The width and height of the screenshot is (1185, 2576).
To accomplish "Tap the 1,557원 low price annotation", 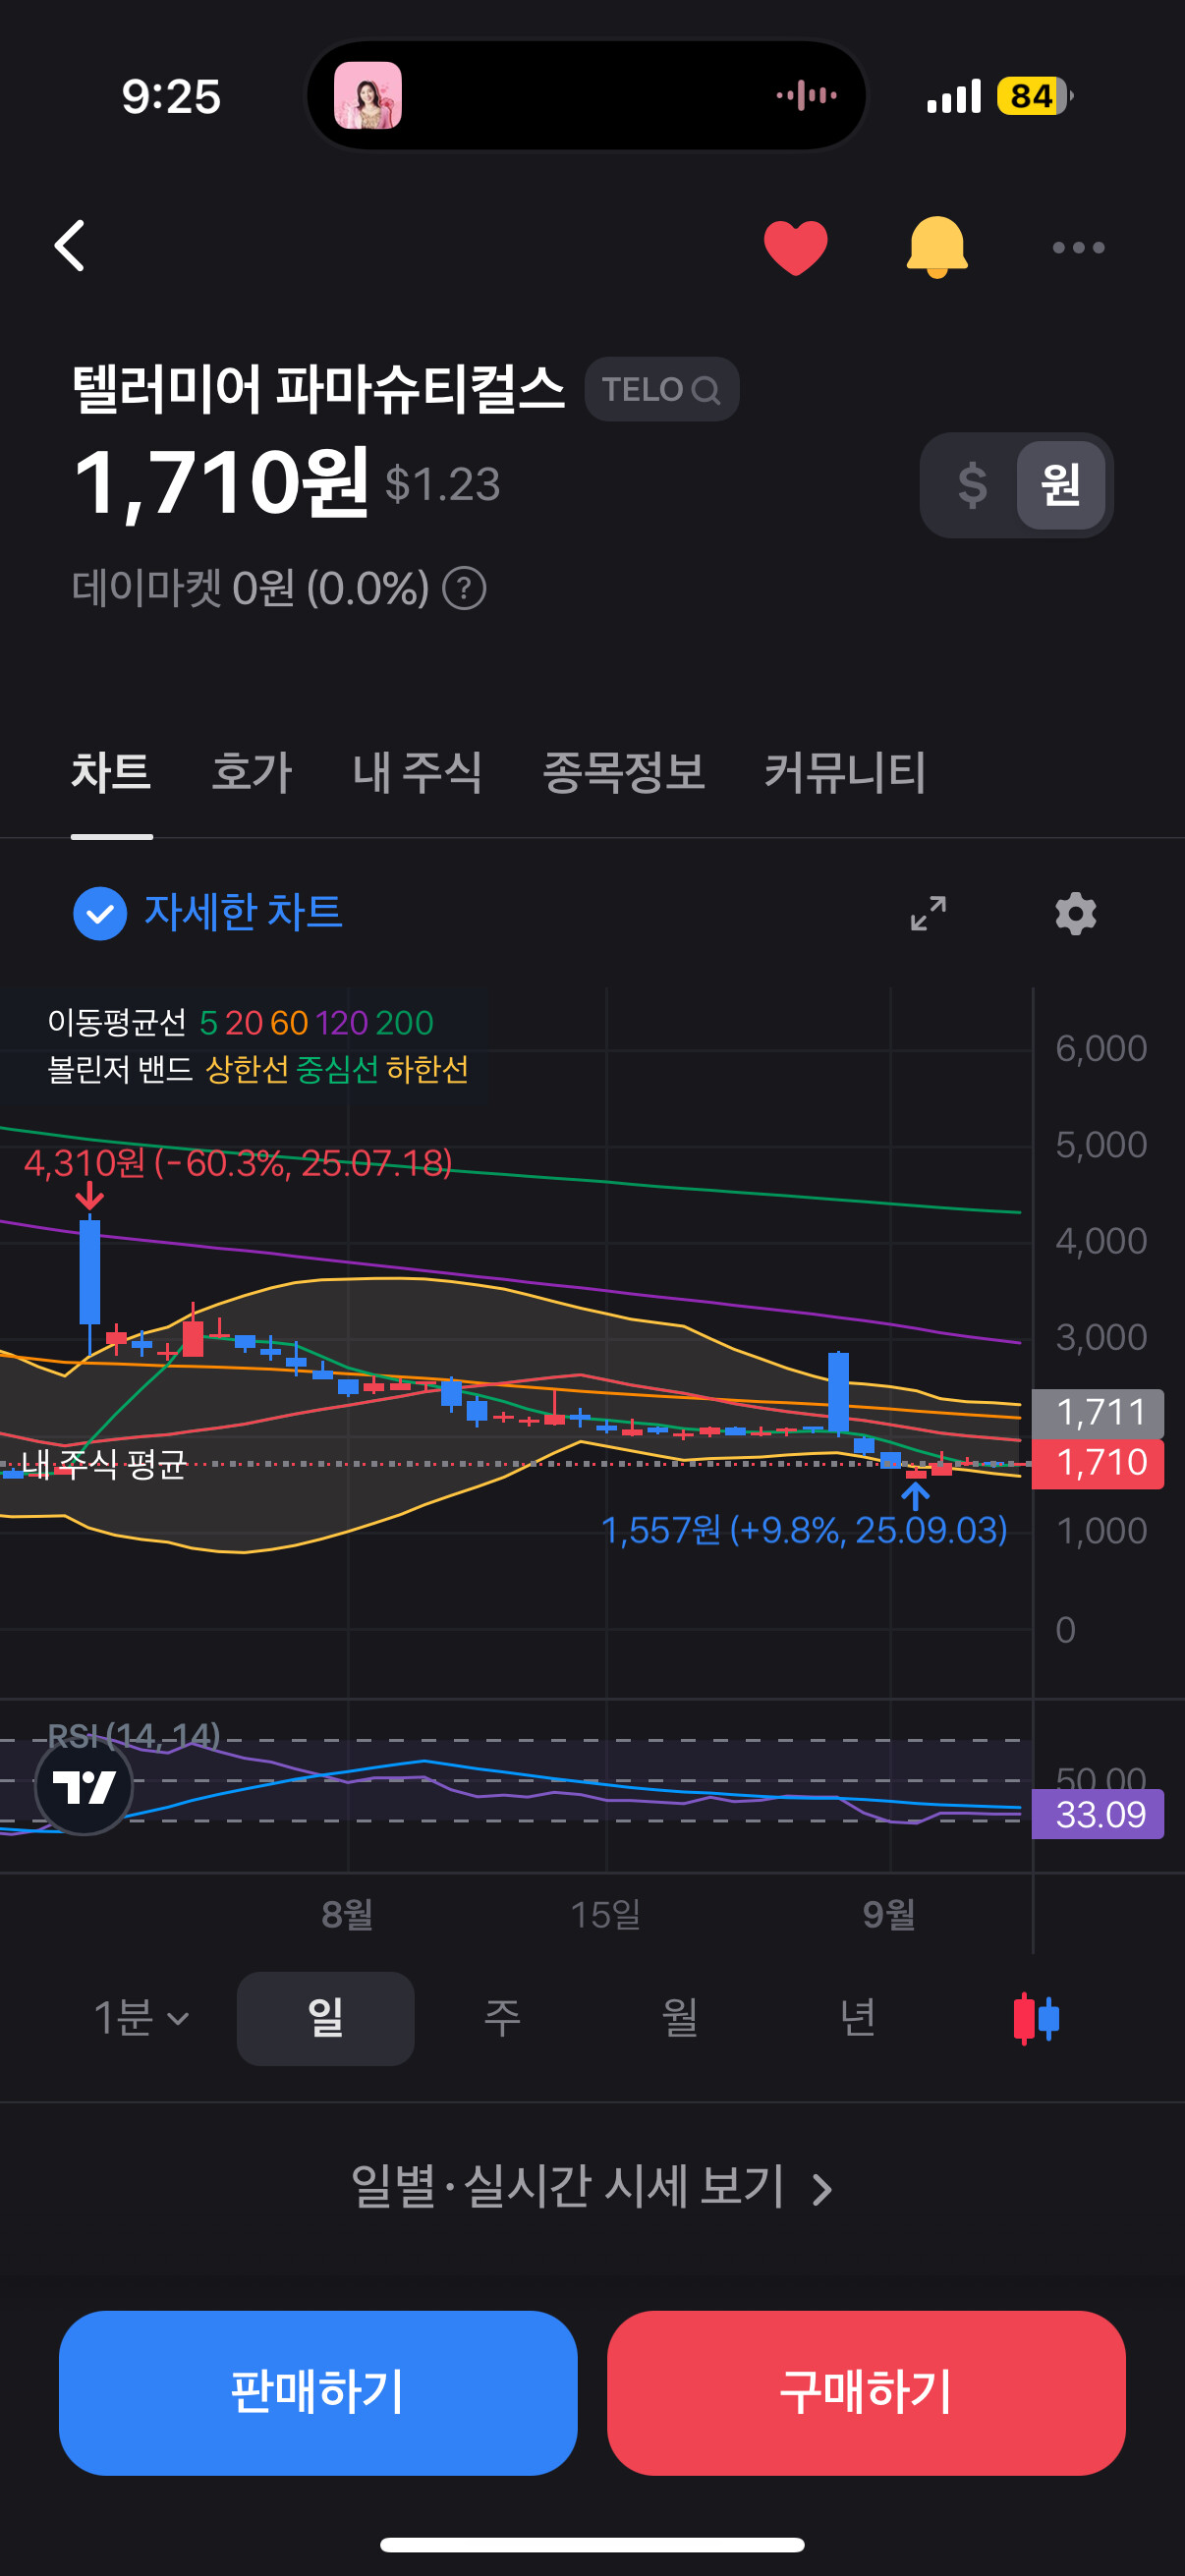I will click(804, 1529).
